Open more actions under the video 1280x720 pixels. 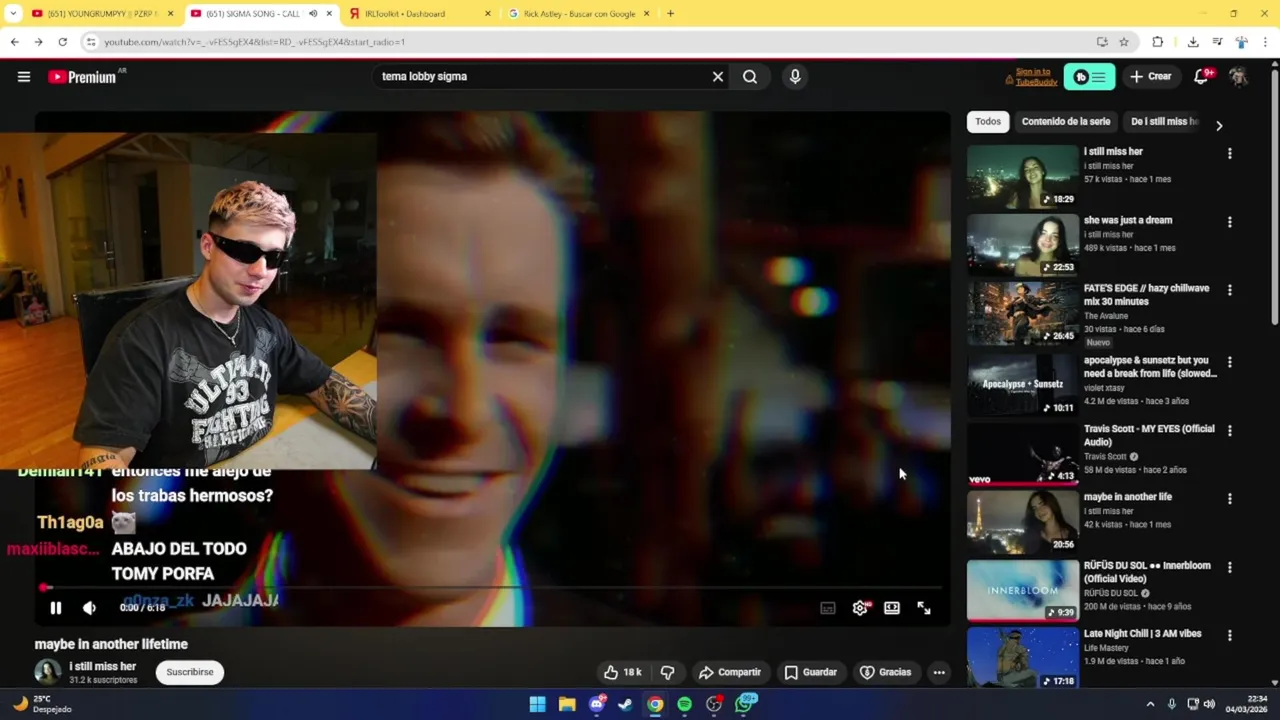tap(939, 672)
